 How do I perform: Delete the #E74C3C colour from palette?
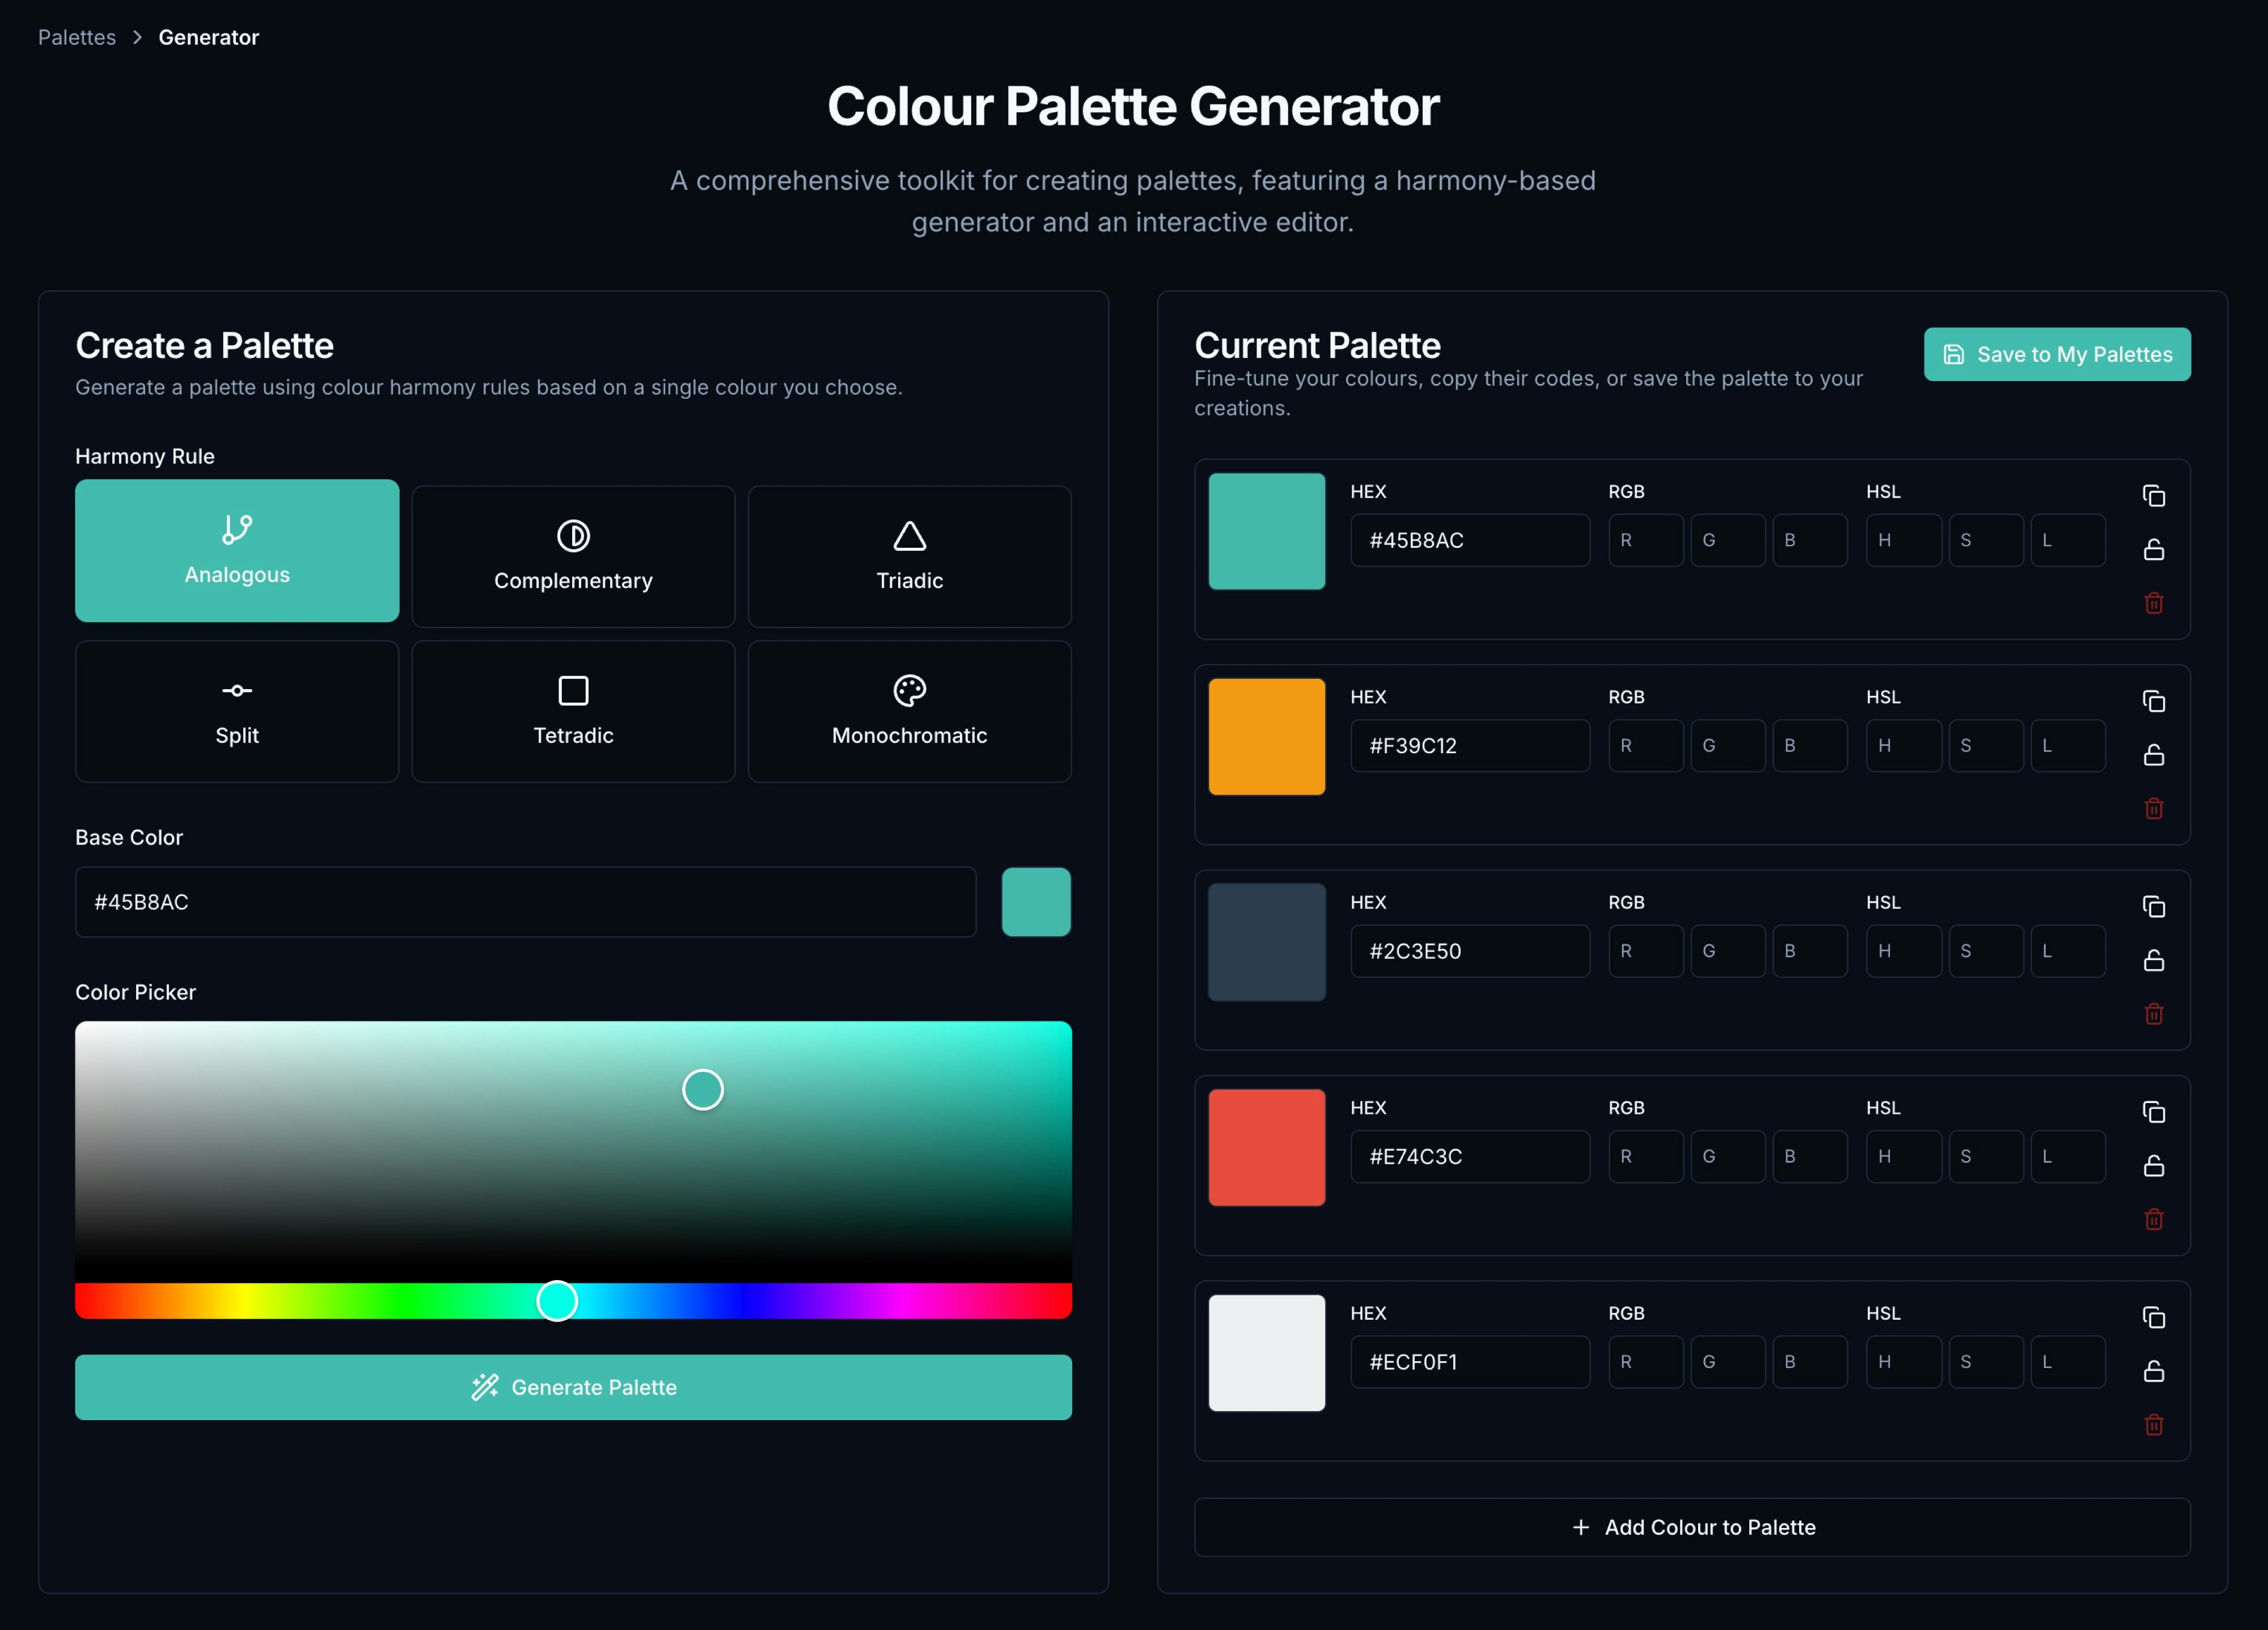click(2153, 1219)
